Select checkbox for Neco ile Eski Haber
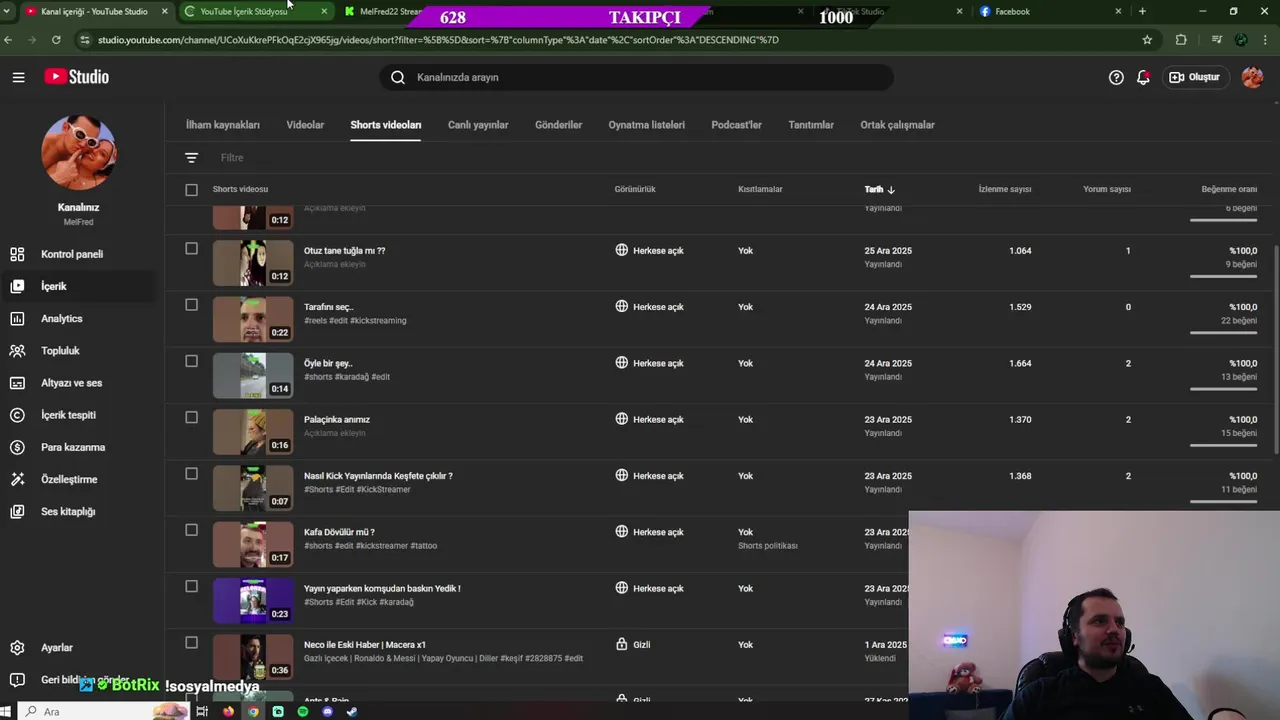The height and width of the screenshot is (720, 1280). (191, 643)
